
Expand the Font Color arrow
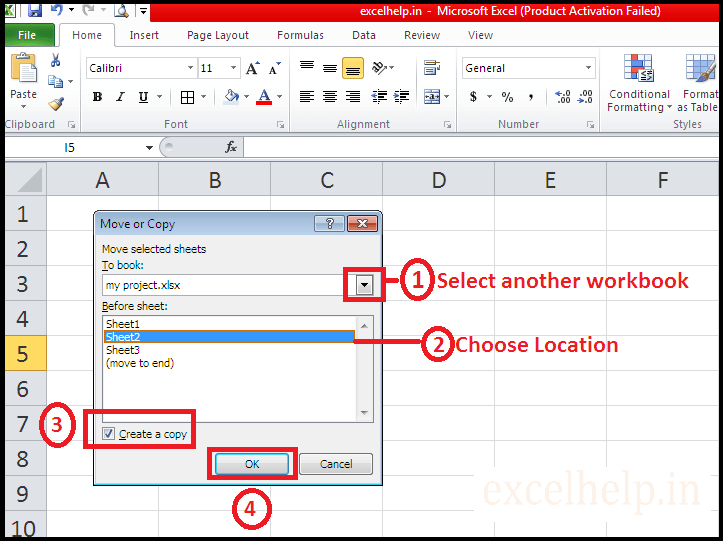(279, 97)
